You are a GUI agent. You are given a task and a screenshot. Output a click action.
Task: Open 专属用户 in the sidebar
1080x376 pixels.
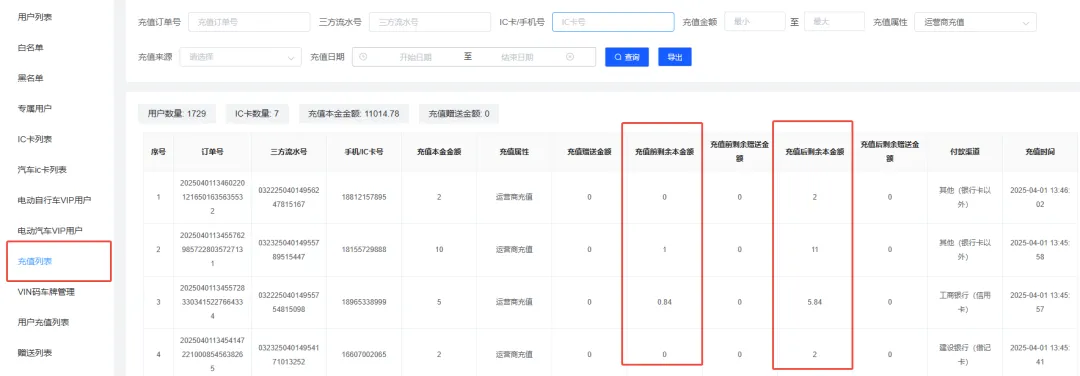tap(34, 108)
